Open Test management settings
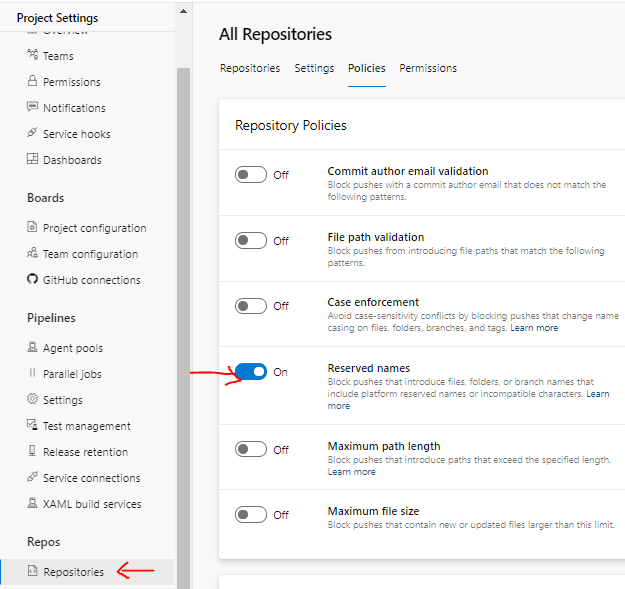Image resolution: width=625 pixels, height=589 pixels. pyautogui.click(x=87, y=426)
